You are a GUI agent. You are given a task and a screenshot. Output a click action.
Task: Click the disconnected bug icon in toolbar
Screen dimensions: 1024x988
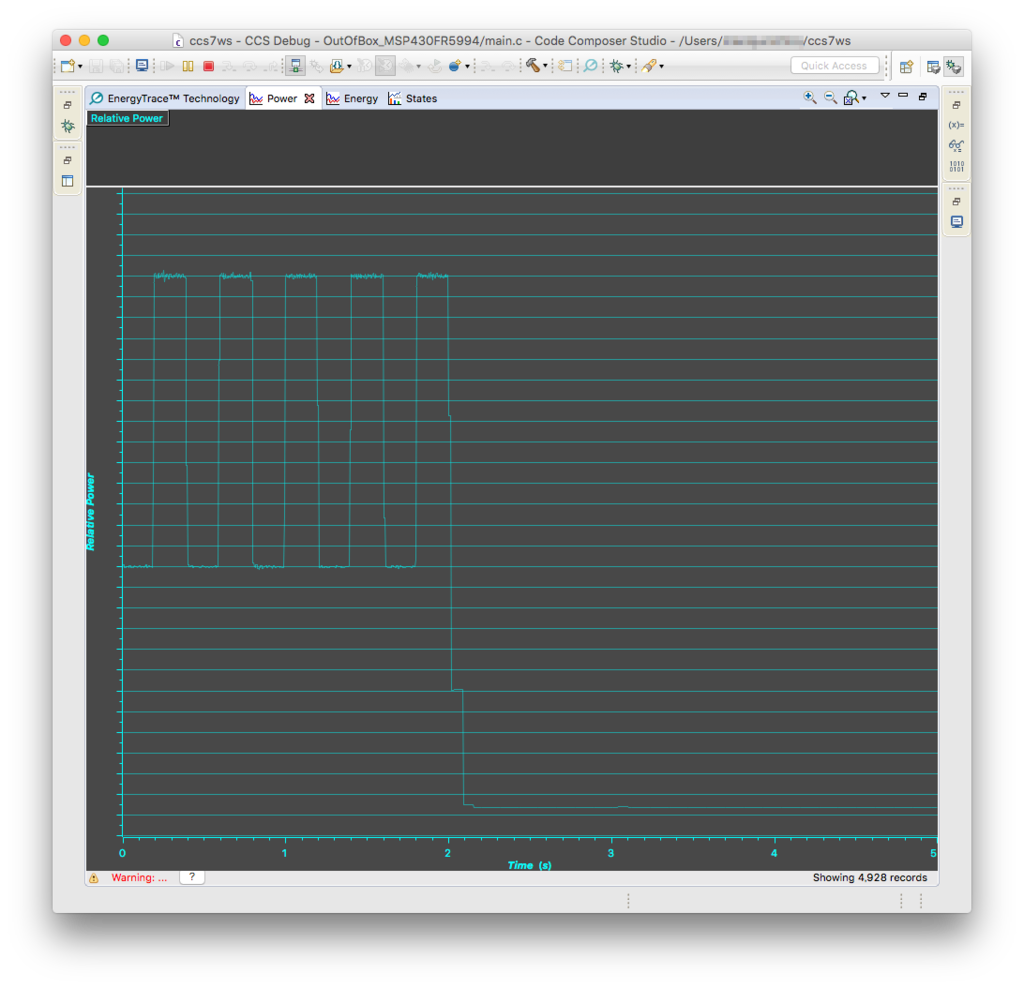317,66
